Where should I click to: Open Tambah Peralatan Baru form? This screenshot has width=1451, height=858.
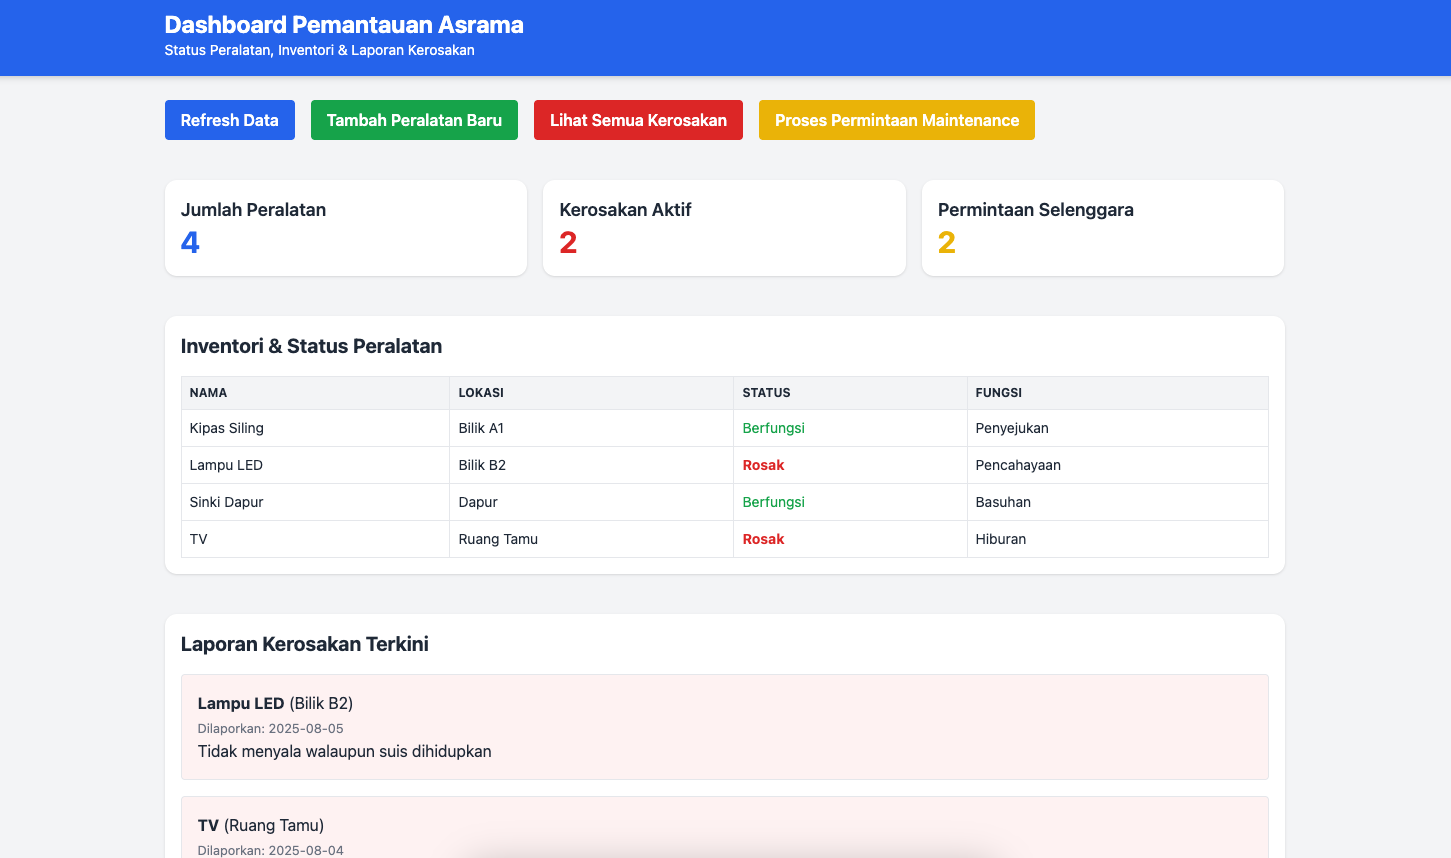pyautogui.click(x=414, y=120)
